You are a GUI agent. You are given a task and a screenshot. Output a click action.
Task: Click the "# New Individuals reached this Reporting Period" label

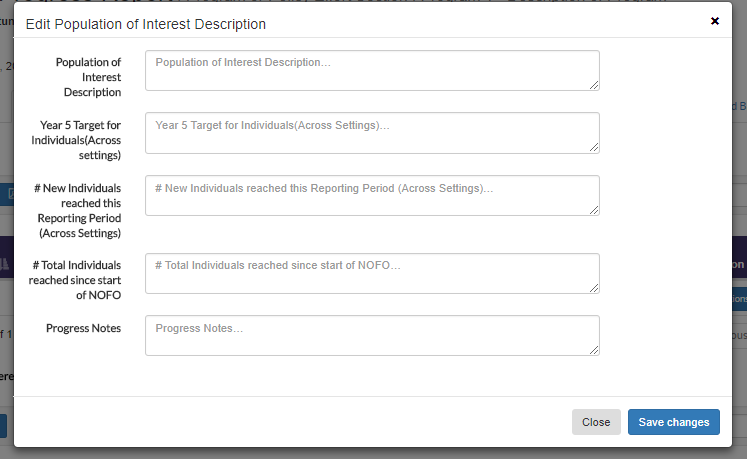point(78,210)
